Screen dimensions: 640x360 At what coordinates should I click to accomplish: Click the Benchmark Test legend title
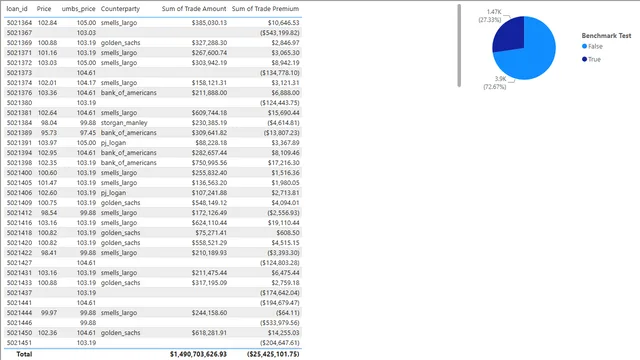point(606,36)
